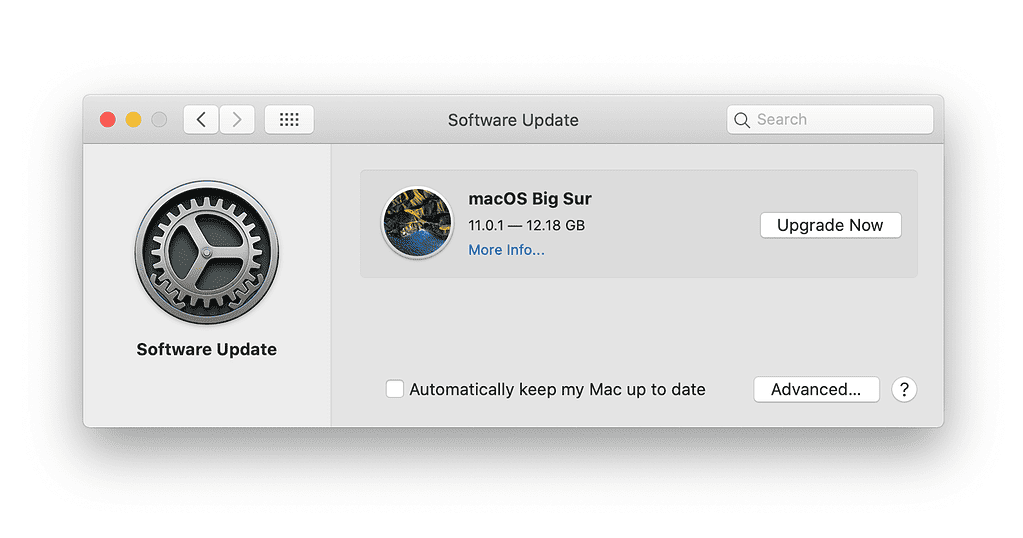Click the macOS Big Sur title text
Screen dimensions: 1023x538
530,199
